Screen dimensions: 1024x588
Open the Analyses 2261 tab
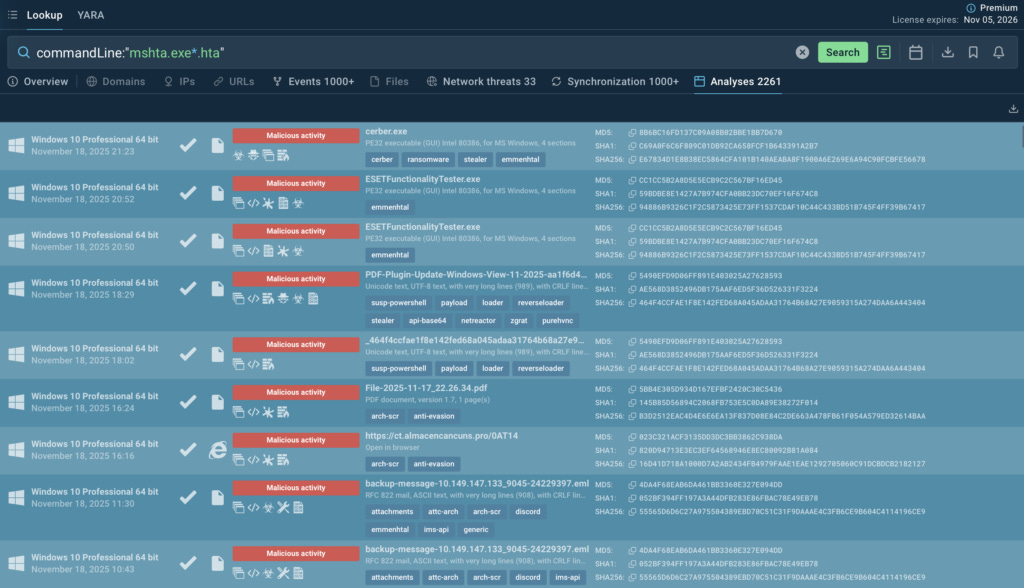(738, 82)
